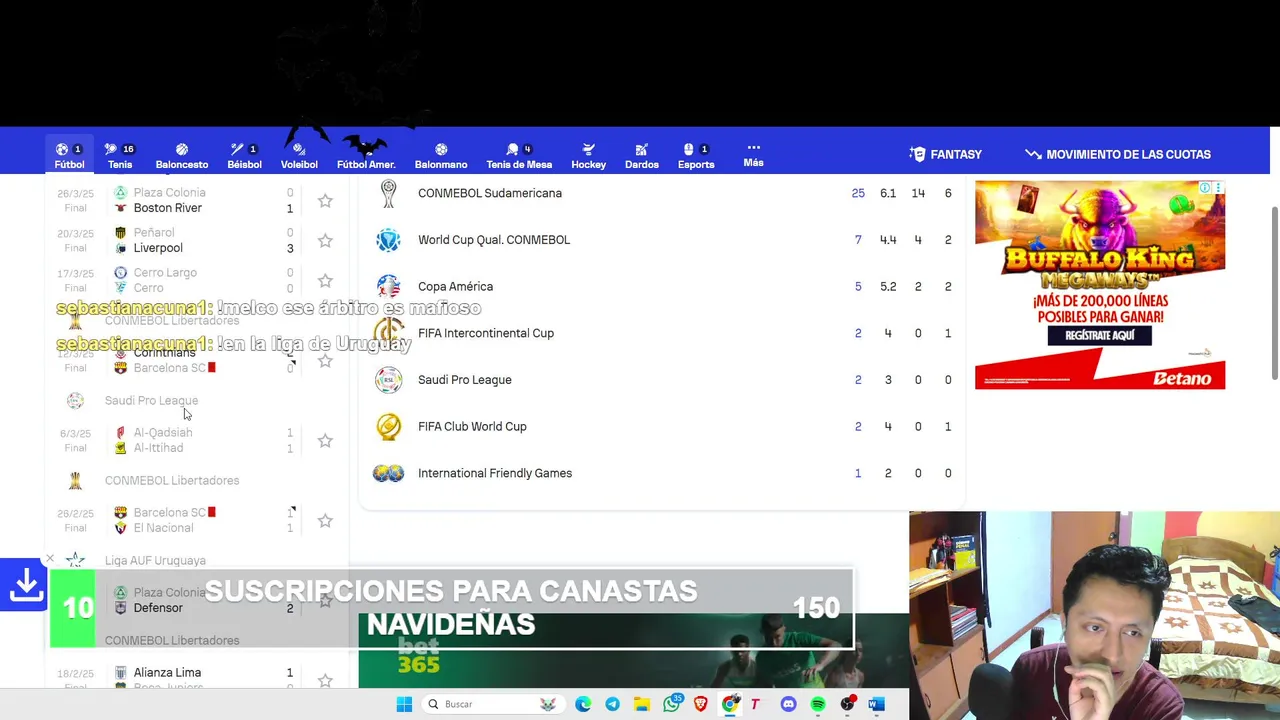
Task: Open MOVIMIENTO DE LAS CUOTAS
Action: [x=1118, y=154]
